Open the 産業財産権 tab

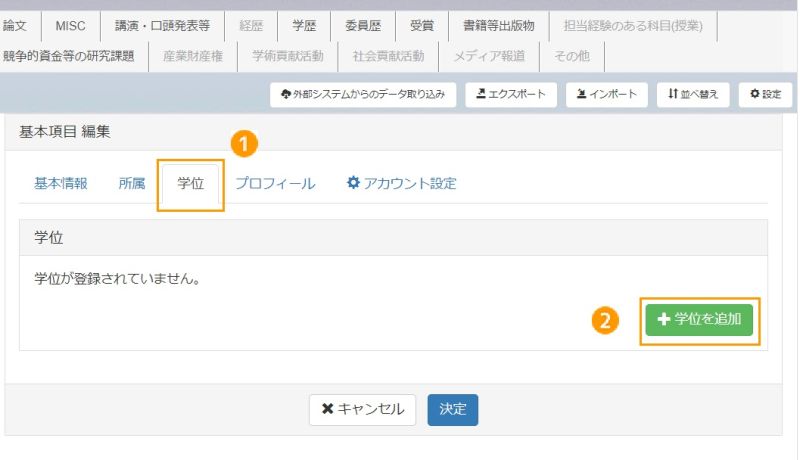(x=193, y=56)
